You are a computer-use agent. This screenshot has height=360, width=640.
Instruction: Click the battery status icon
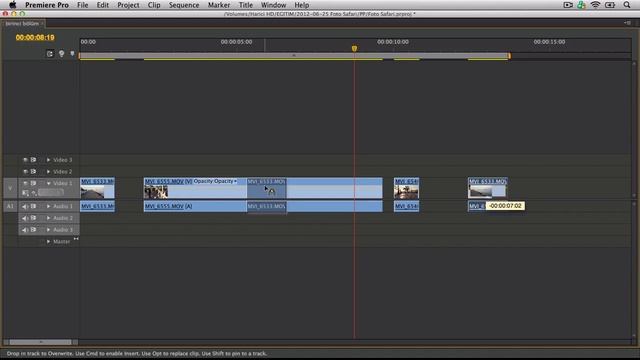610,5
